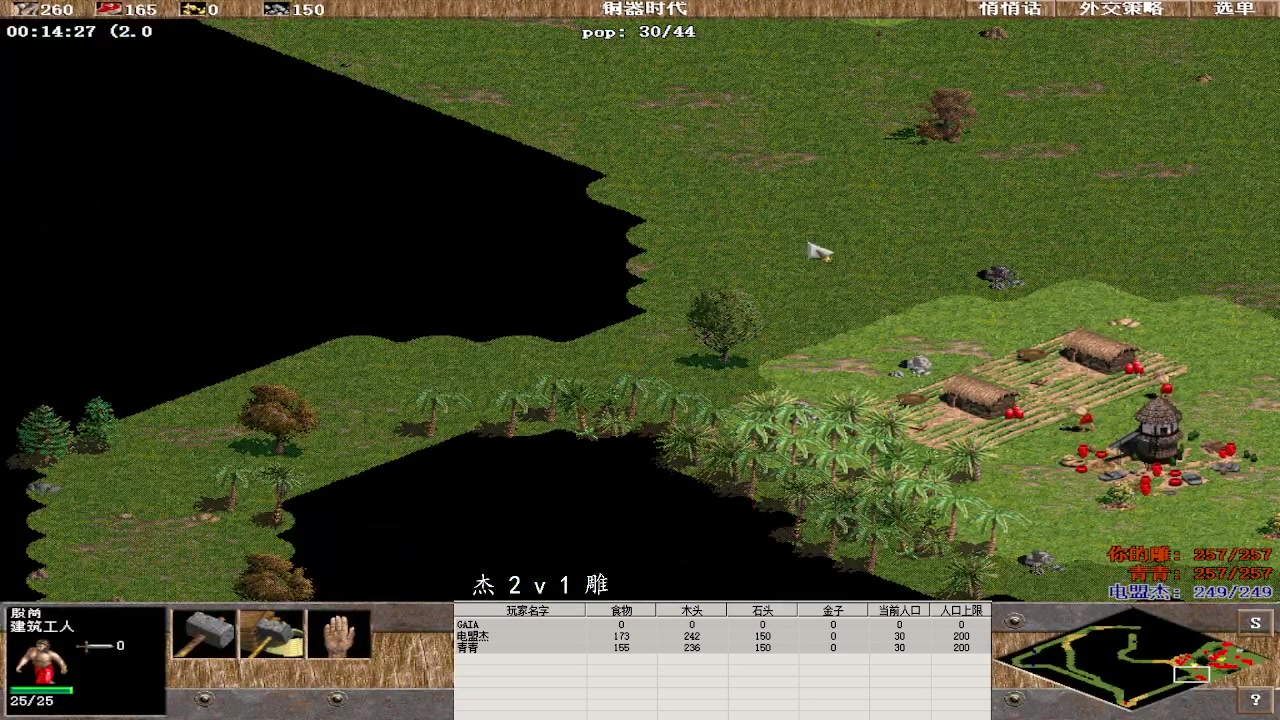Click the white viewport rectangle on minimap
Image resolution: width=1280 pixels, height=720 pixels.
(1191, 673)
